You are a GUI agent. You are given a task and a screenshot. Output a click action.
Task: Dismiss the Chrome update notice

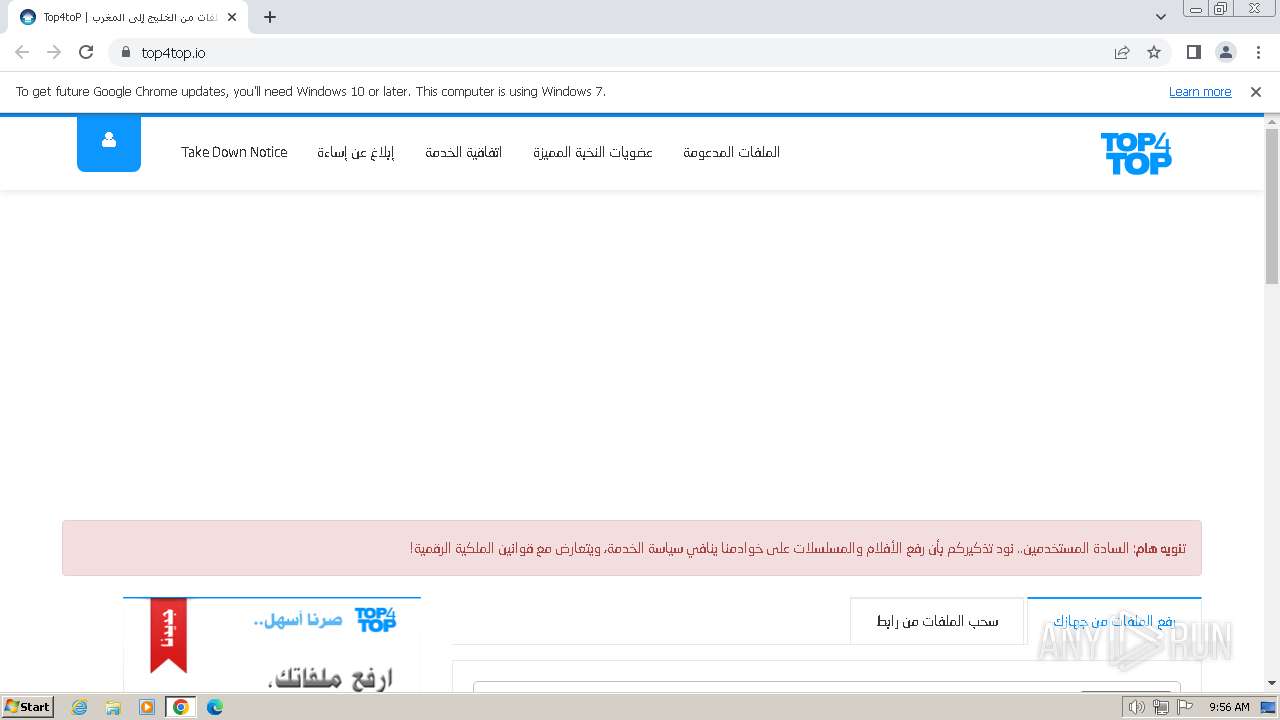pos(1256,91)
